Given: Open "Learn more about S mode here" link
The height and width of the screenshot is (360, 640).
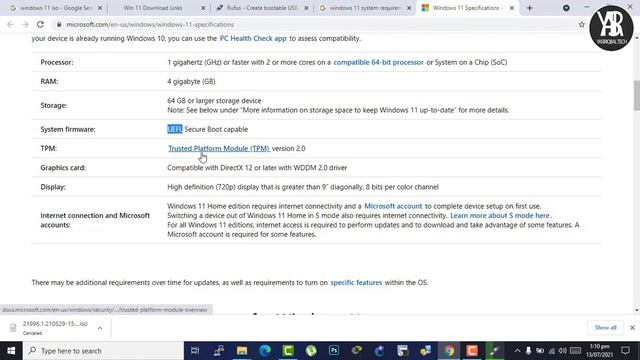Looking at the screenshot, I should pyautogui.click(x=500, y=216).
